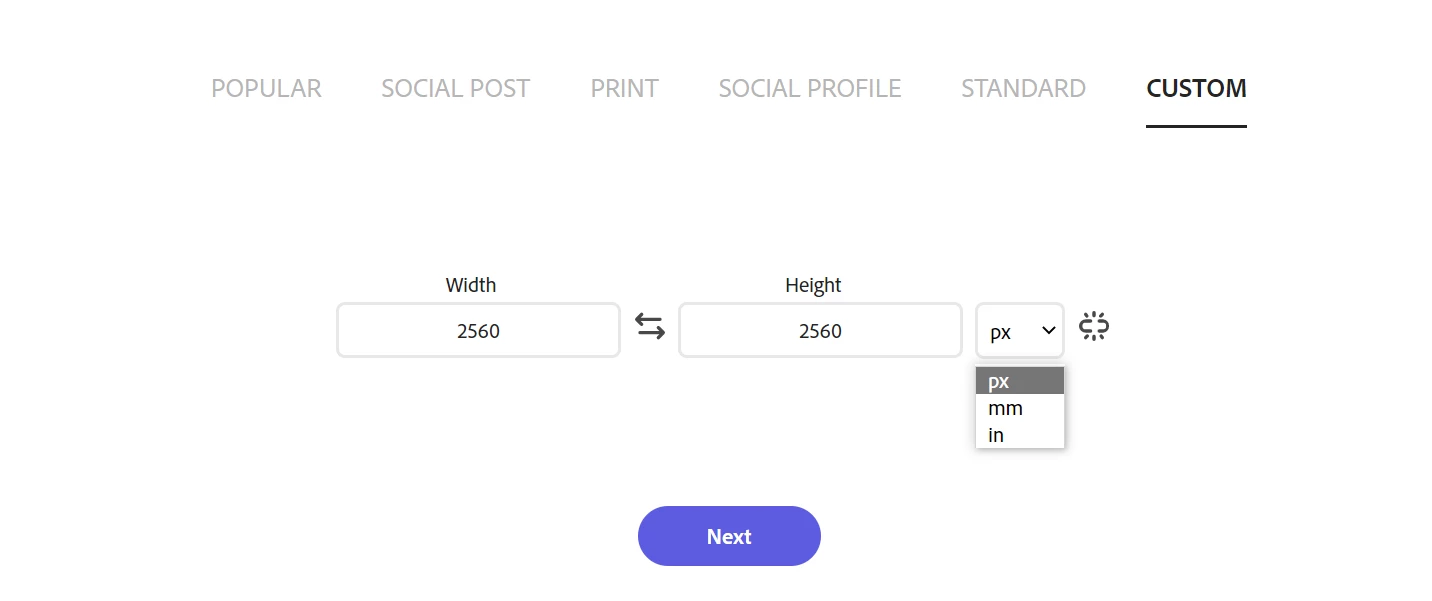Viewport: 1432px width, 601px height.
Task: Collapse the unit dropdown via its chevron
Action: 1048,330
